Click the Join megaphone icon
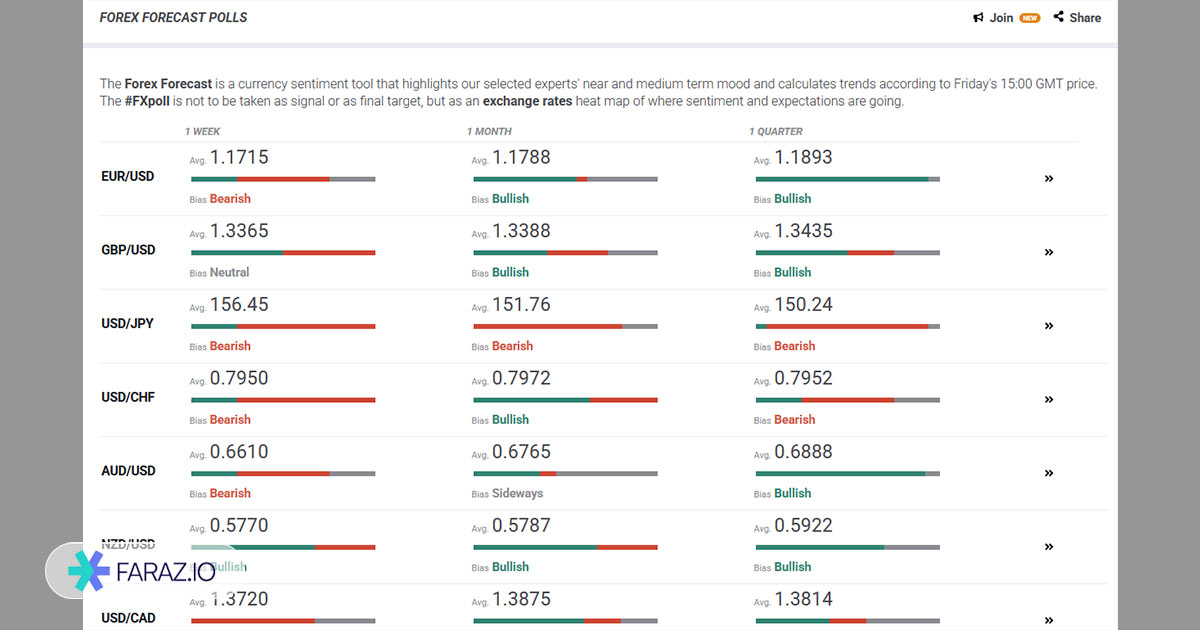 click(x=978, y=18)
